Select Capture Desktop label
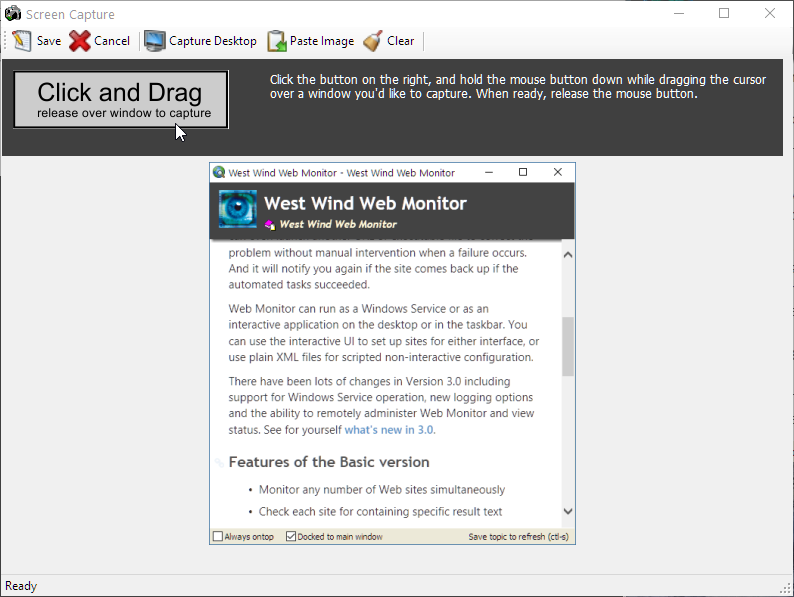 [213, 41]
